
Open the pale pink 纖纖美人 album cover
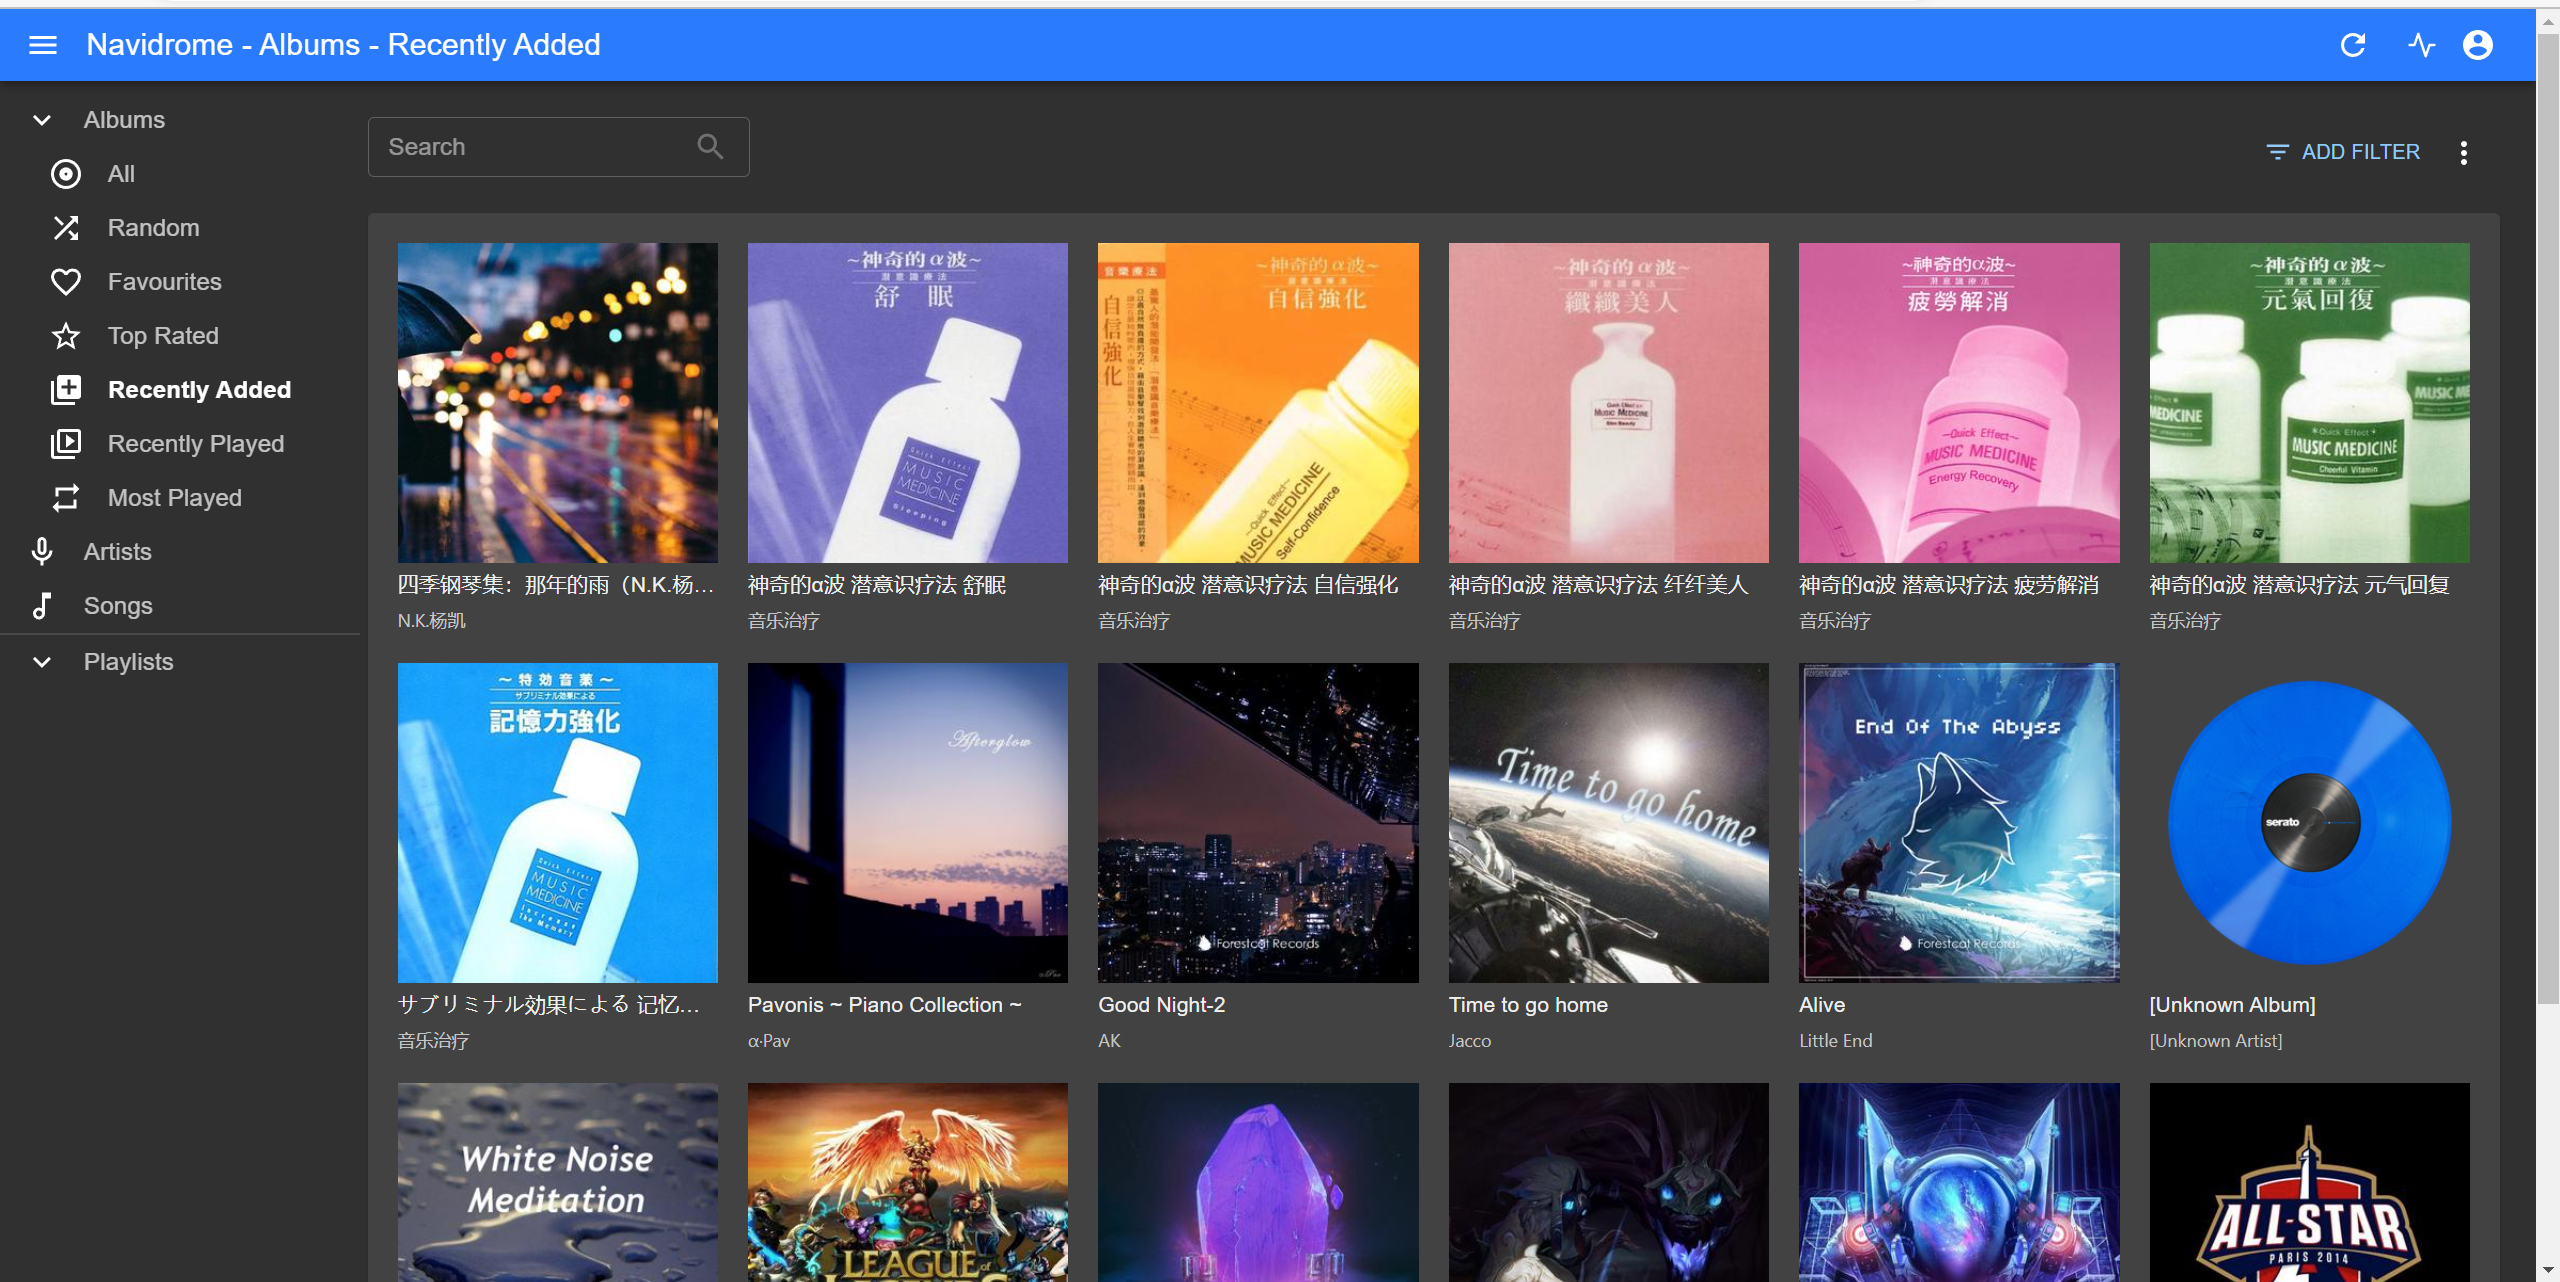tap(1608, 403)
